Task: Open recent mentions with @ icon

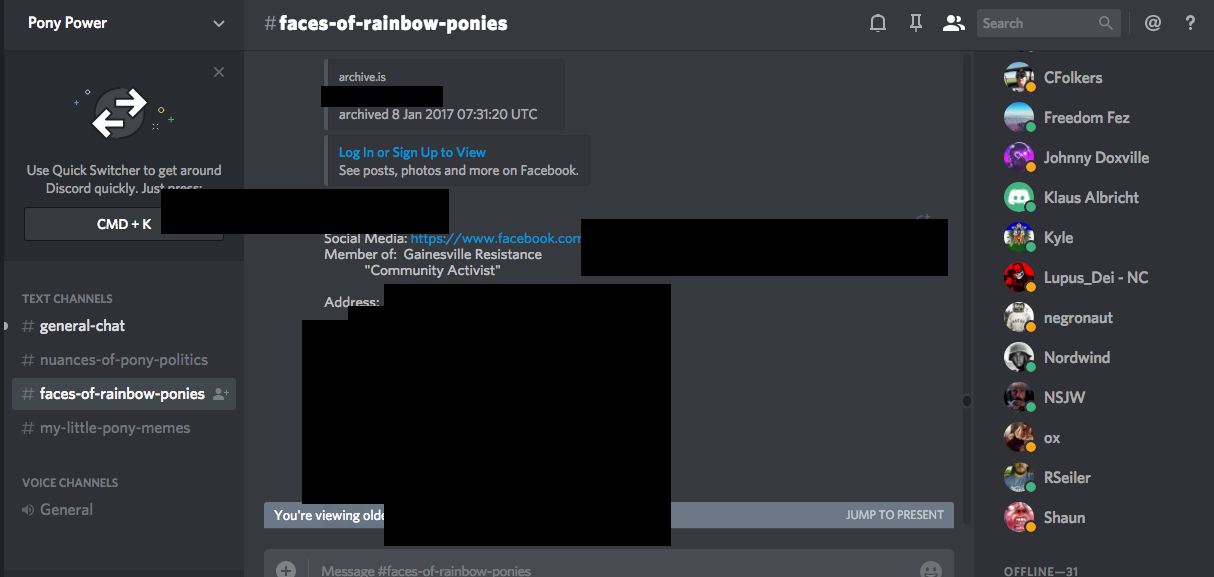Action: pos(1153,23)
